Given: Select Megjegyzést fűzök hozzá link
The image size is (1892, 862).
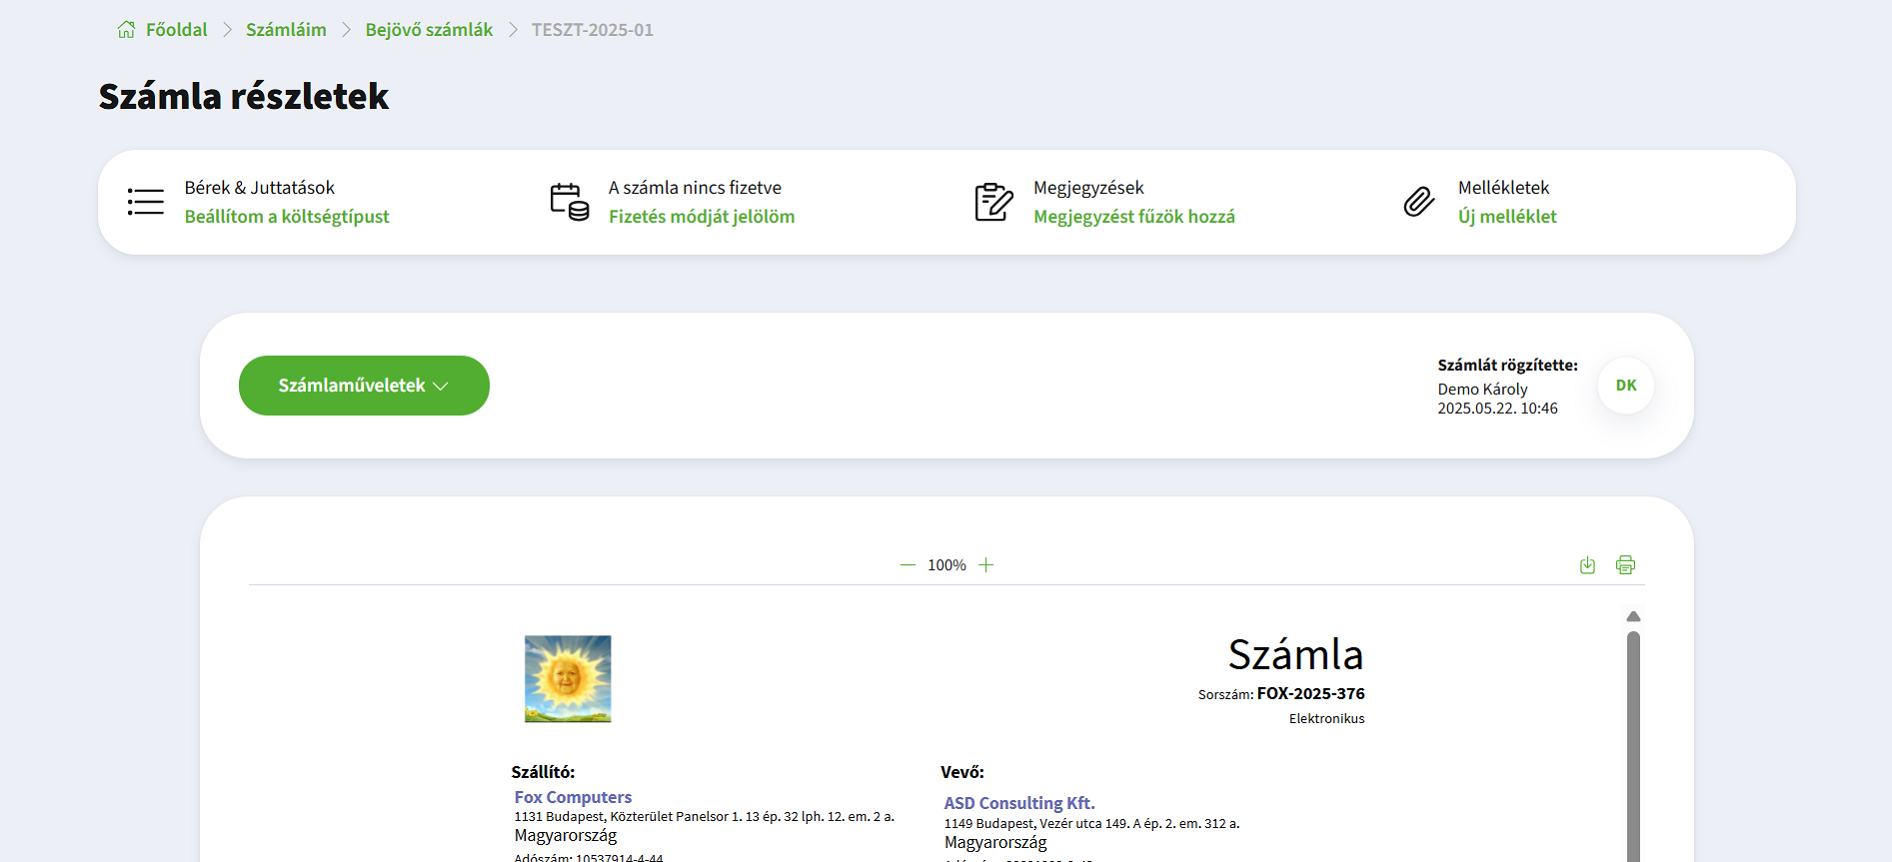Looking at the screenshot, I should point(1134,217).
